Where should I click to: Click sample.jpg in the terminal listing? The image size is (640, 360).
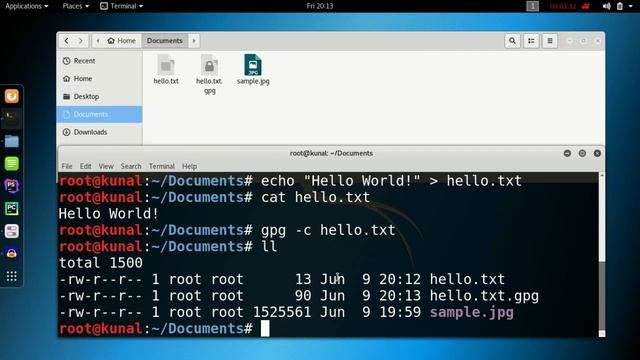tap(471, 312)
